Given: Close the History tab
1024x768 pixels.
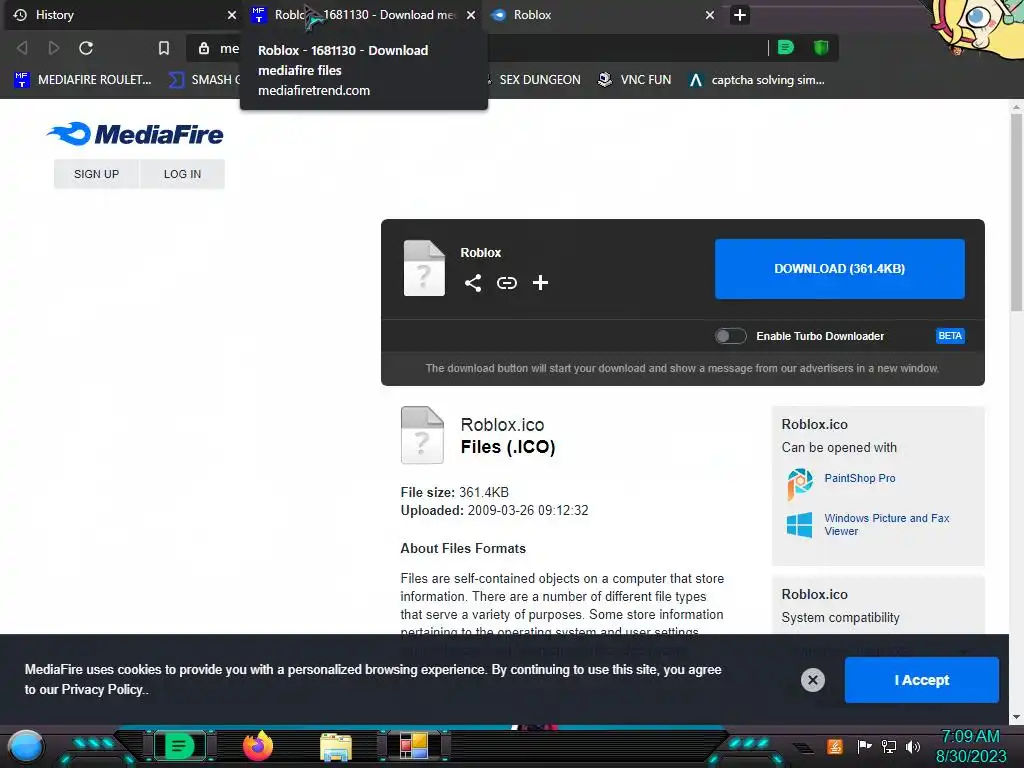Looking at the screenshot, I should (x=232, y=14).
